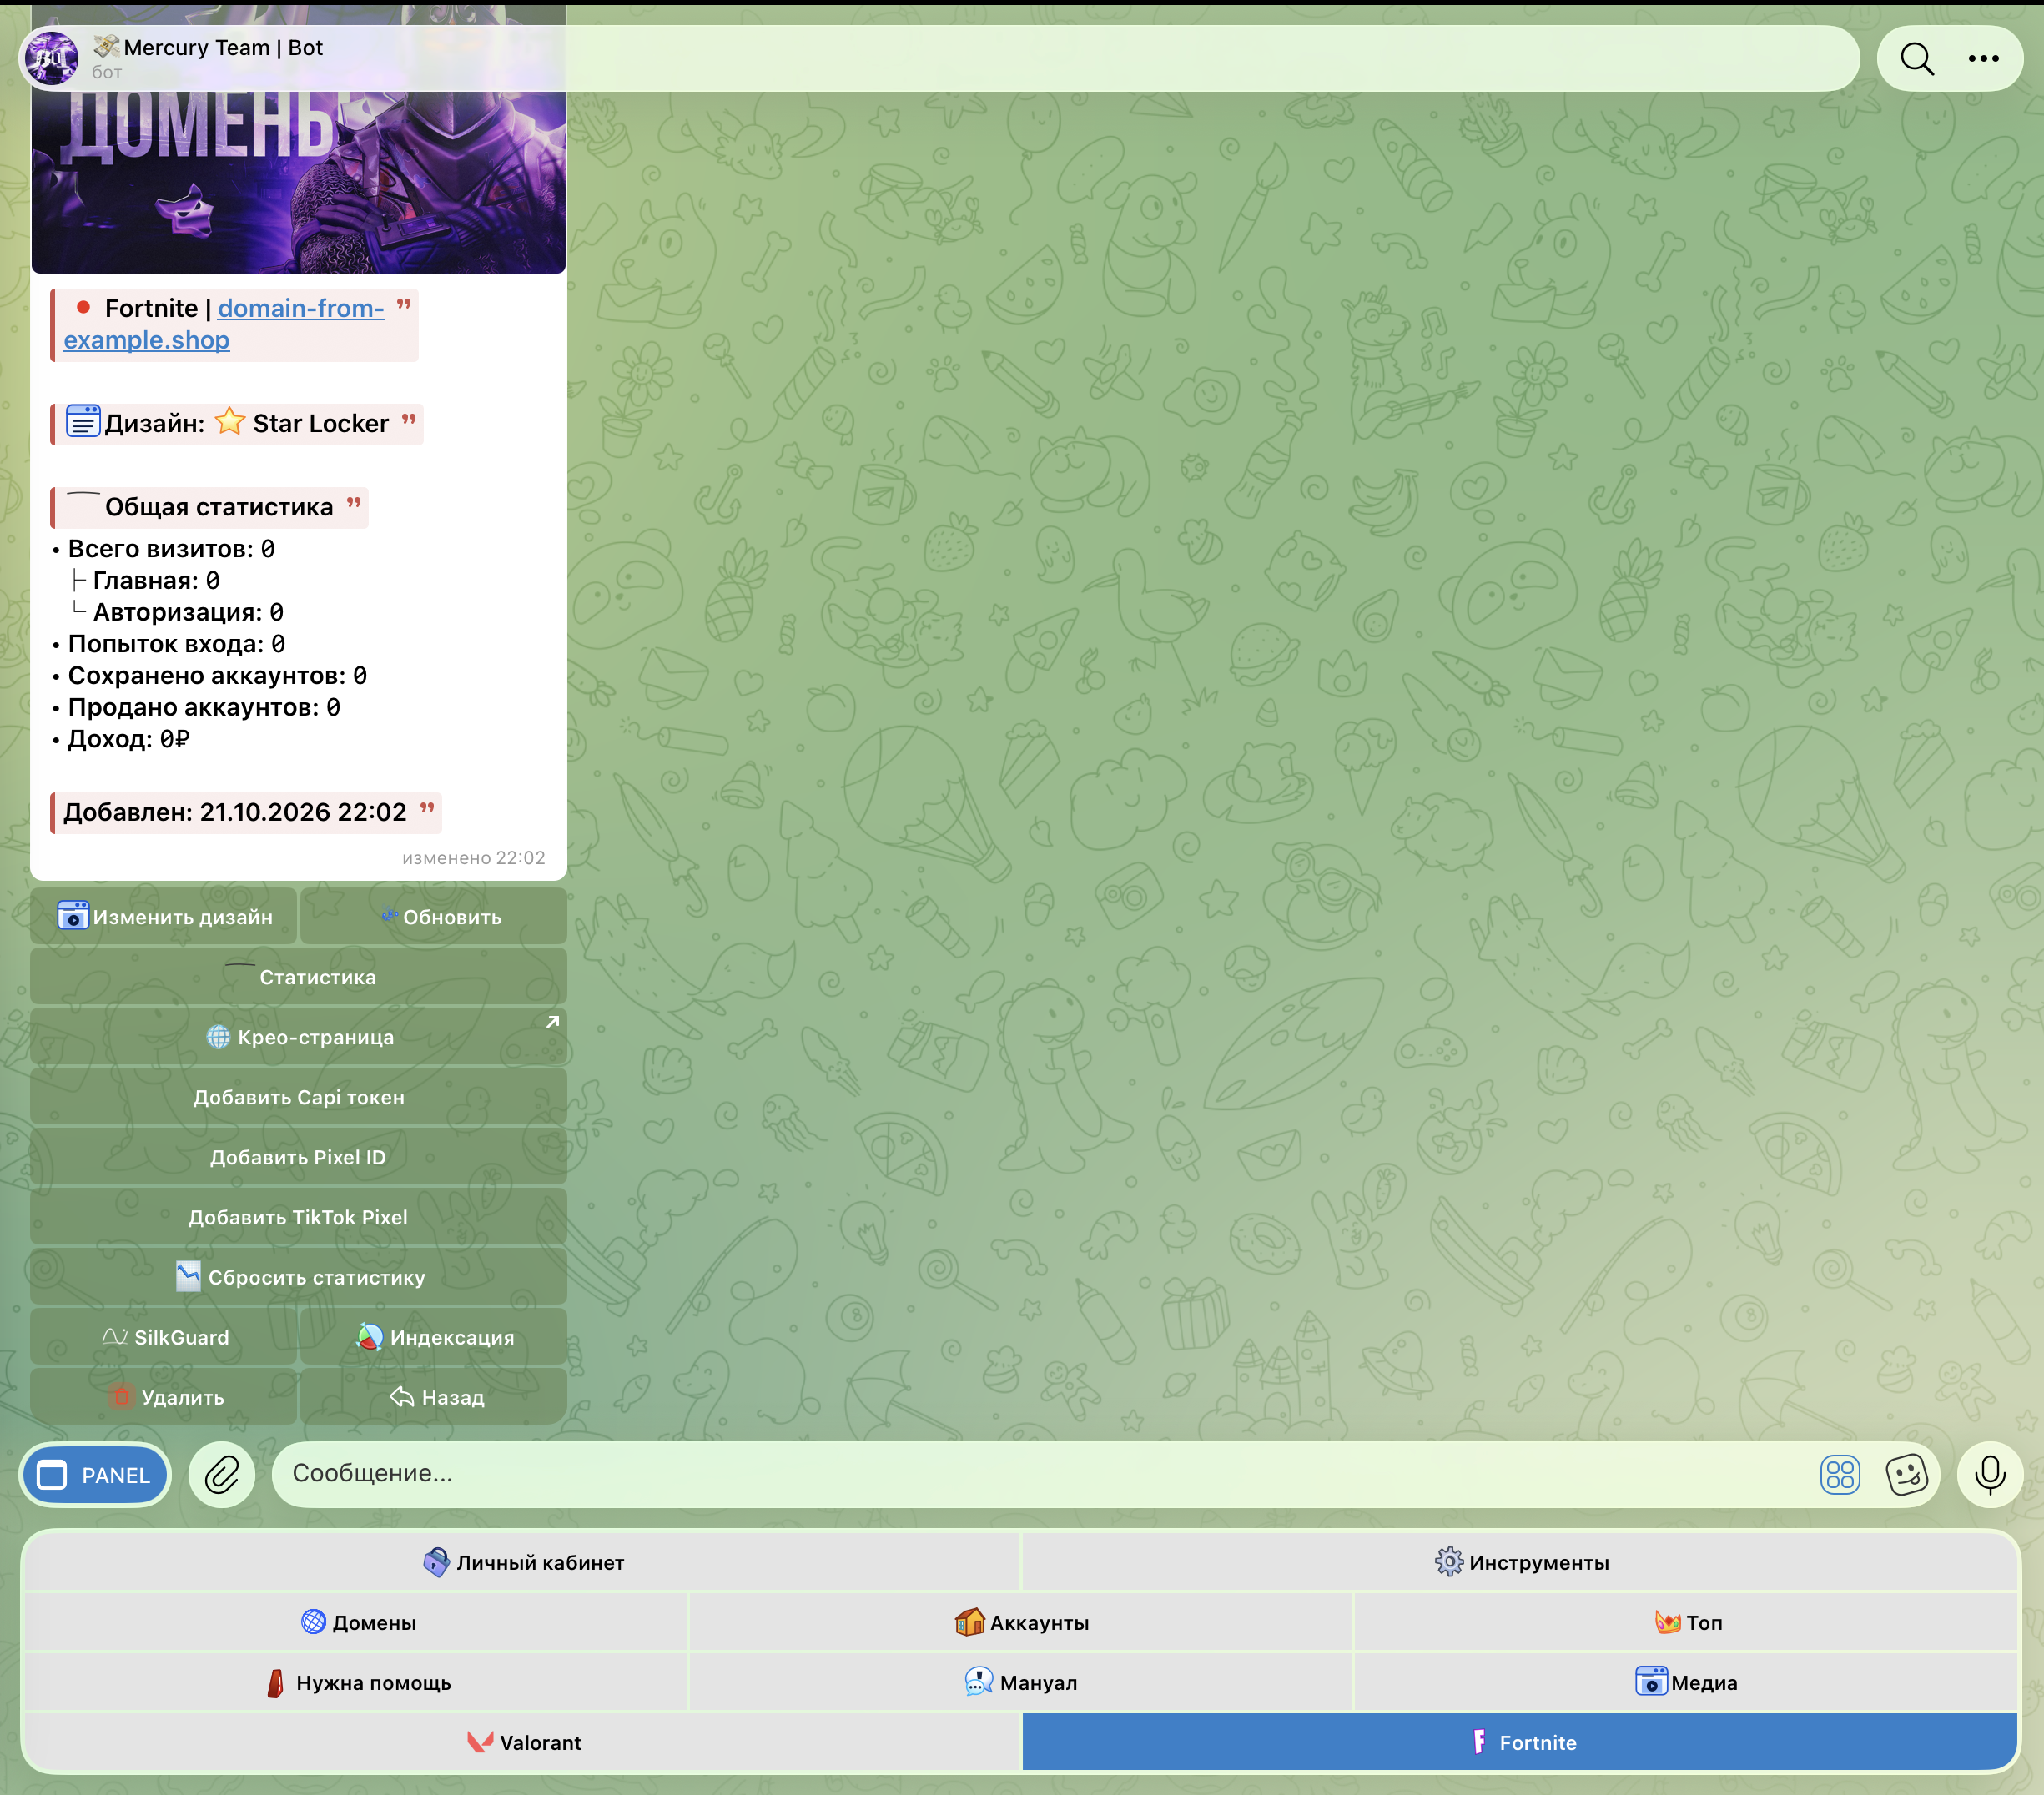Select the highlighted Fortnite keyboard button
The height and width of the screenshot is (1795, 2044).
(1520, 1741)
